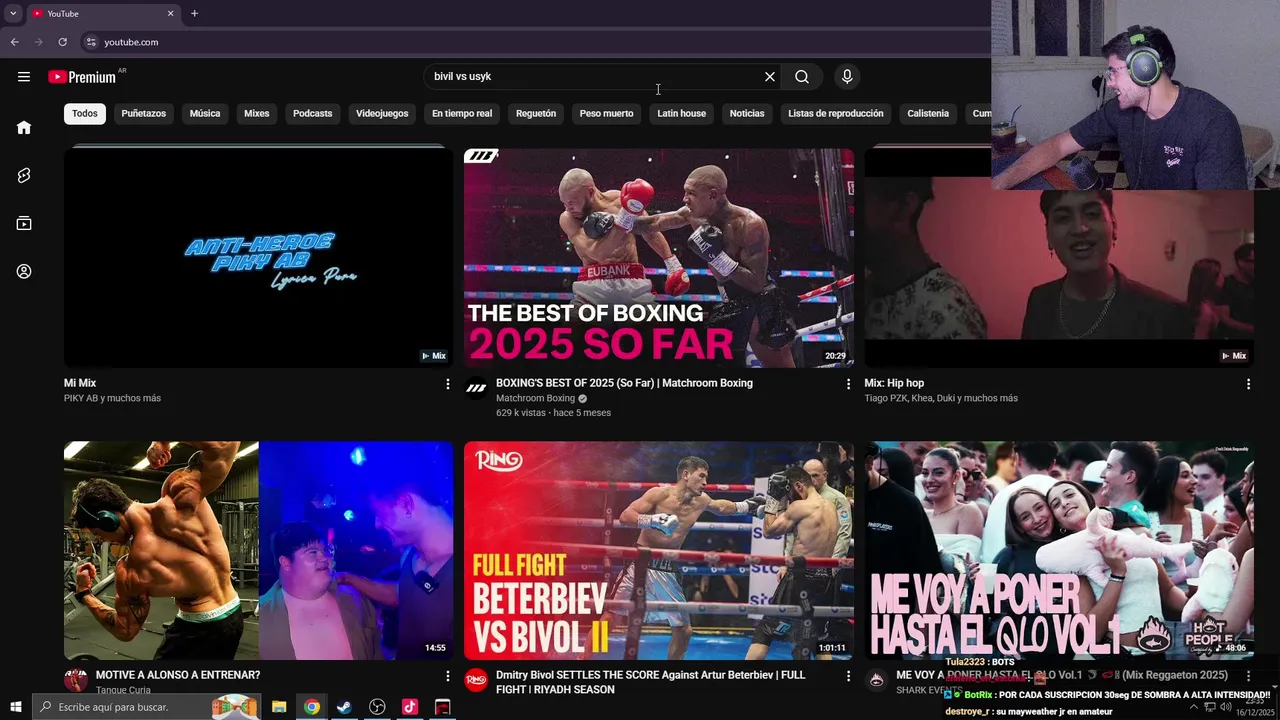The width and height of the screenshot is (1280, 720).
Task: Open the SHARK EVENTS channel avatar
Action: pyautogui.click(x=876, y=681)
